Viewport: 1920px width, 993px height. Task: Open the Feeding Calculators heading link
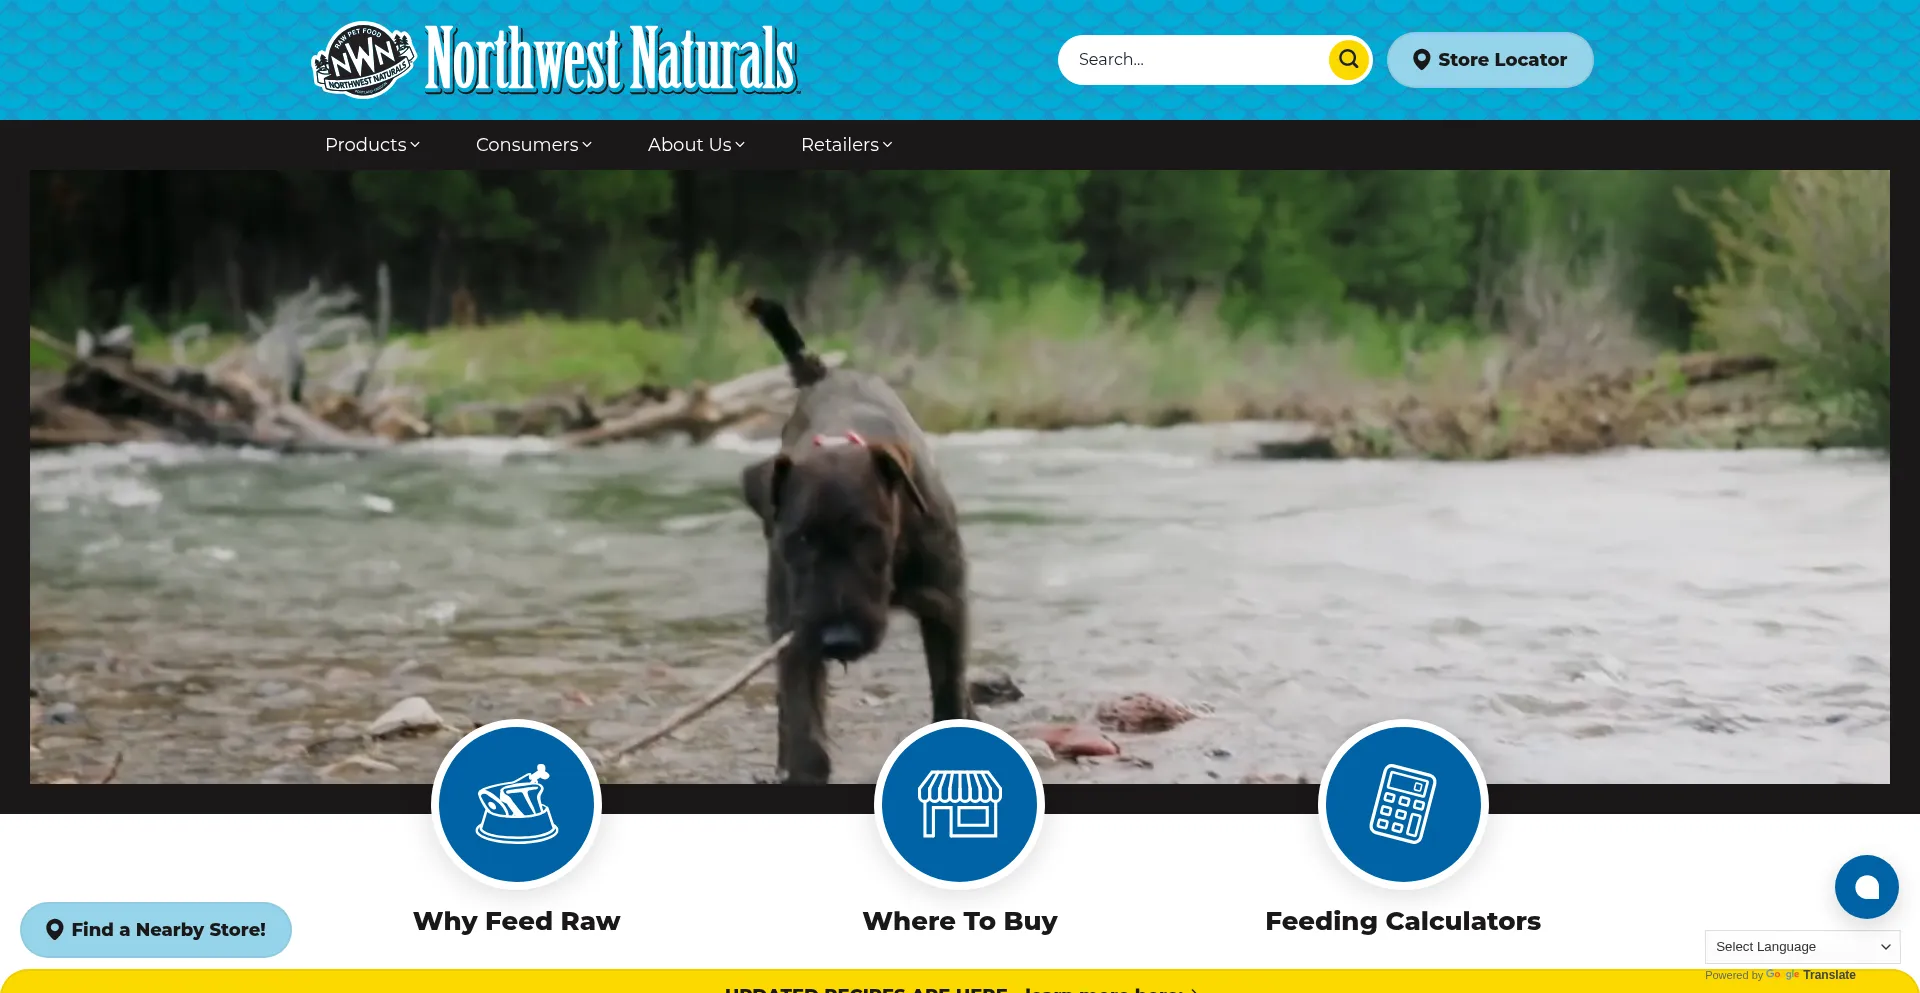tap(1403, 921)
